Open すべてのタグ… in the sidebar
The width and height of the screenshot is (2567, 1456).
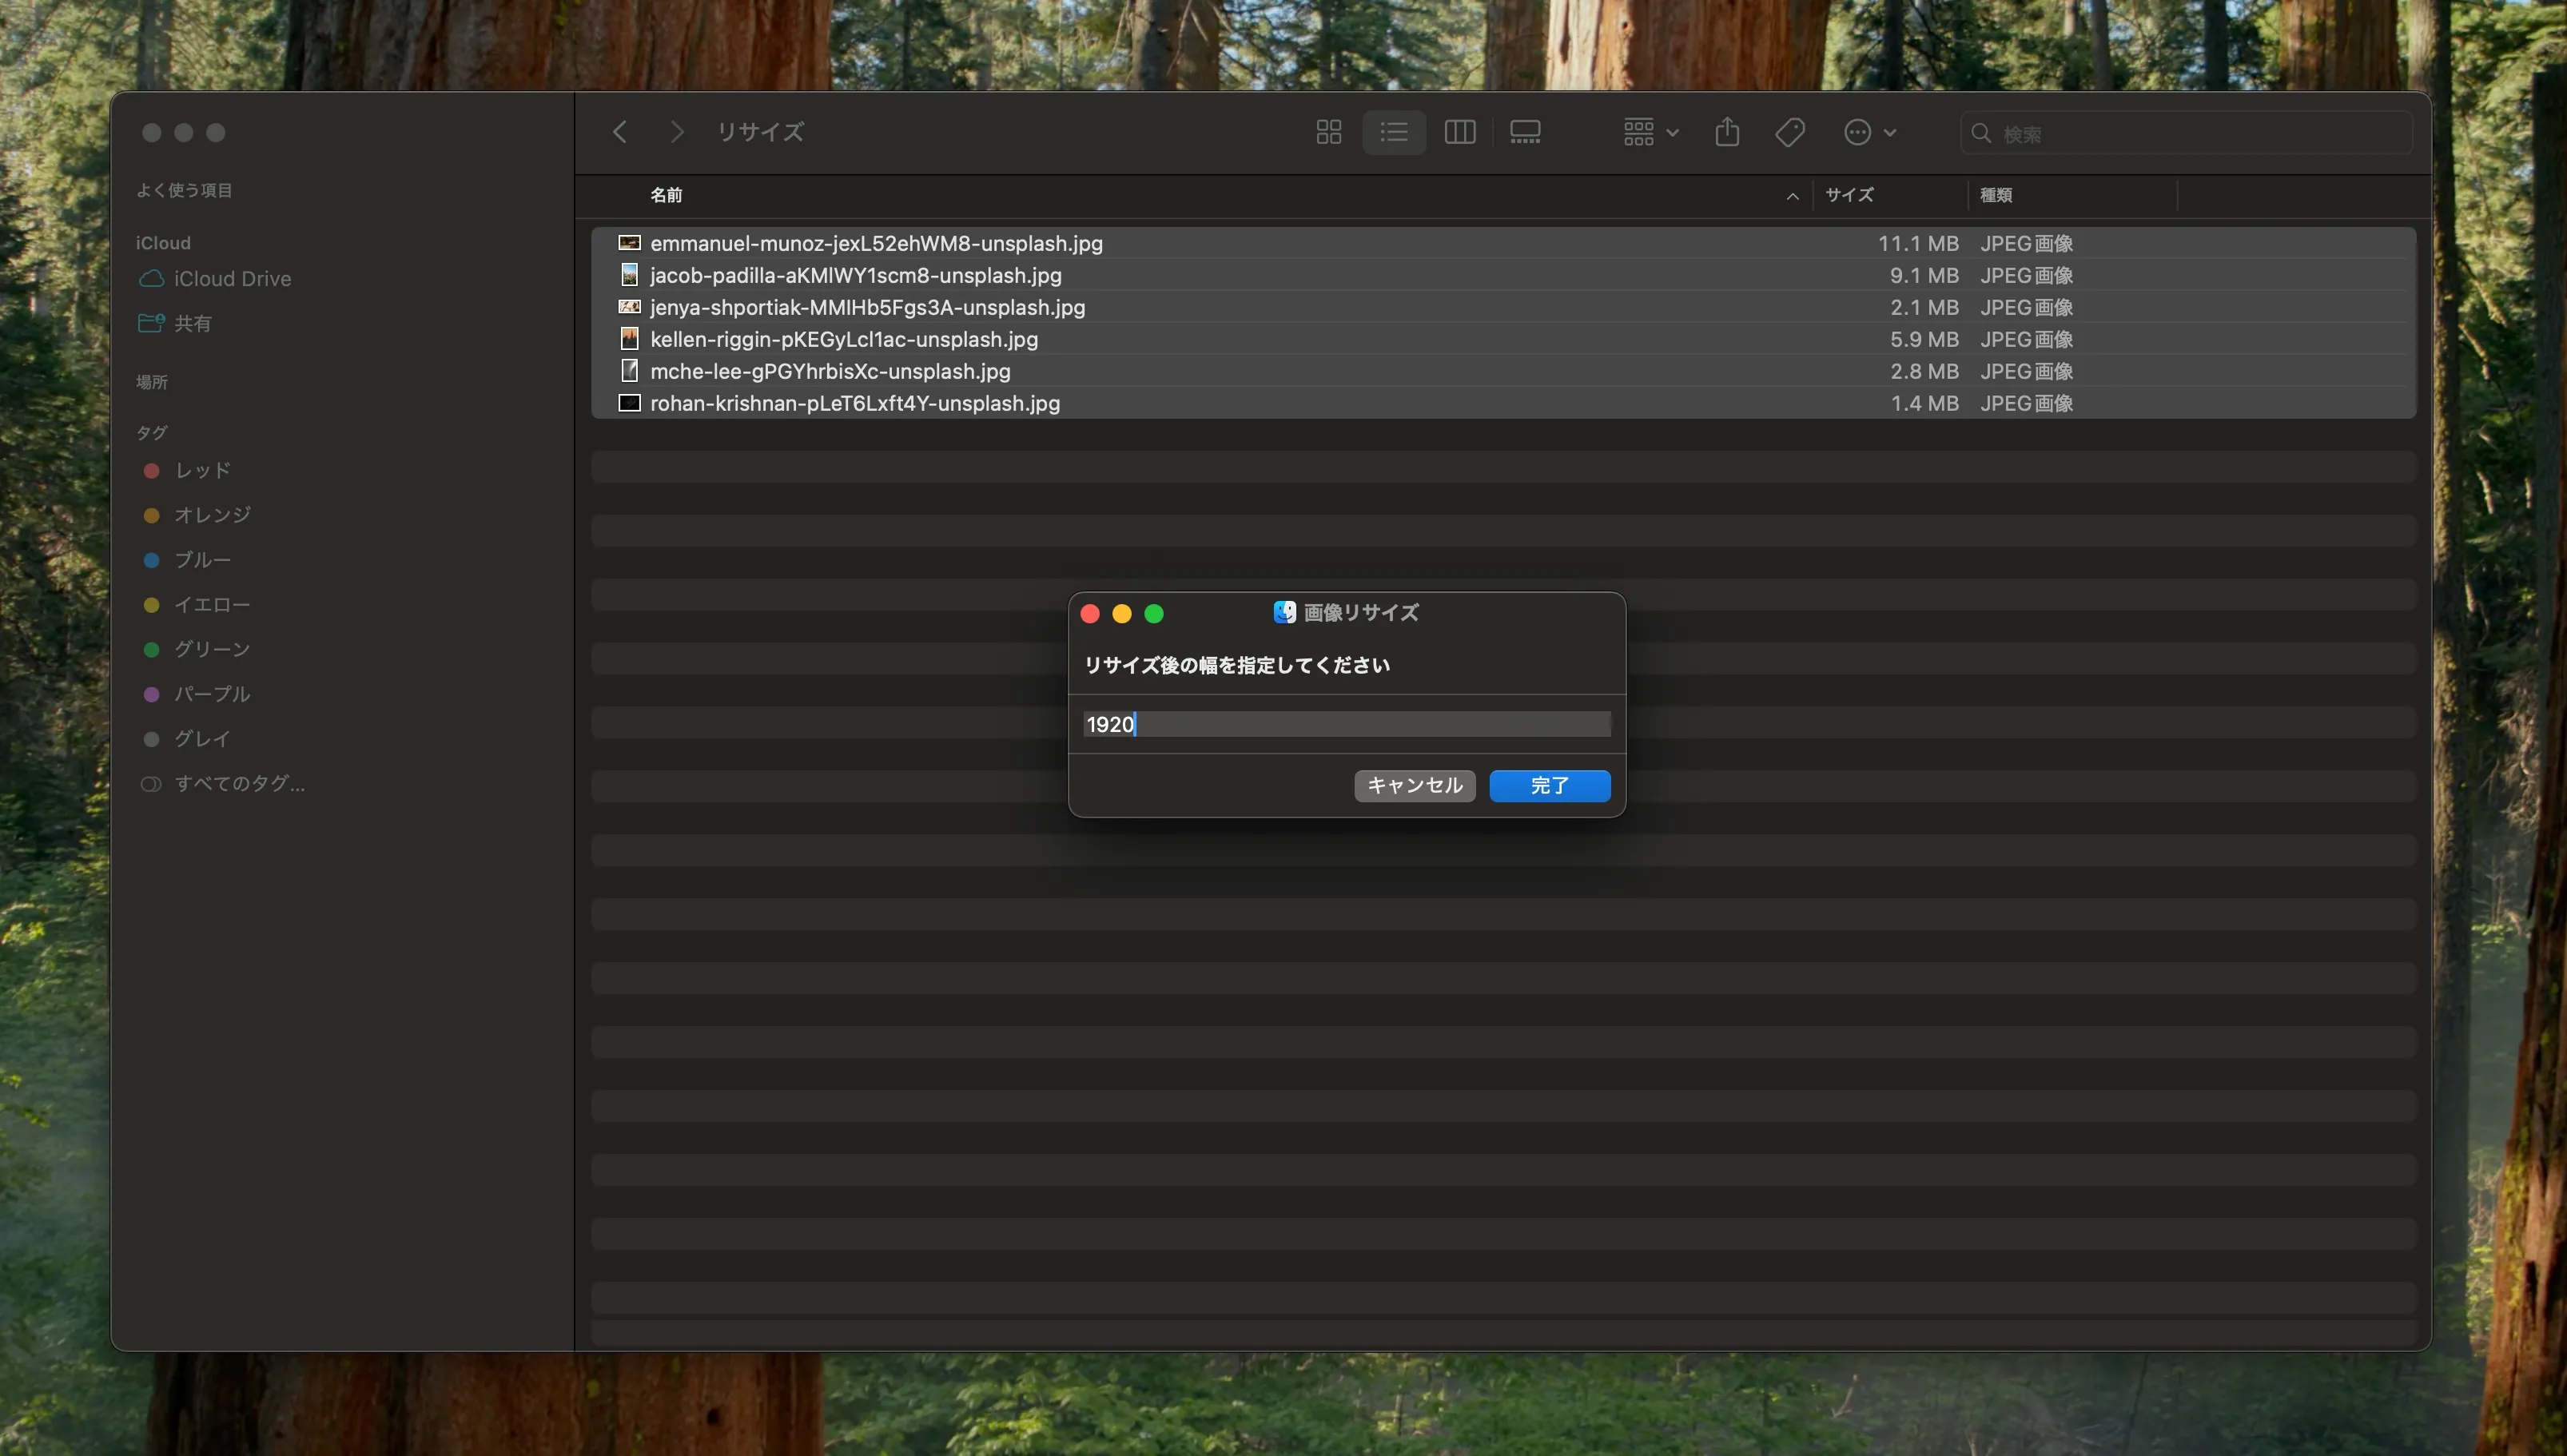(x=240, y=783)
